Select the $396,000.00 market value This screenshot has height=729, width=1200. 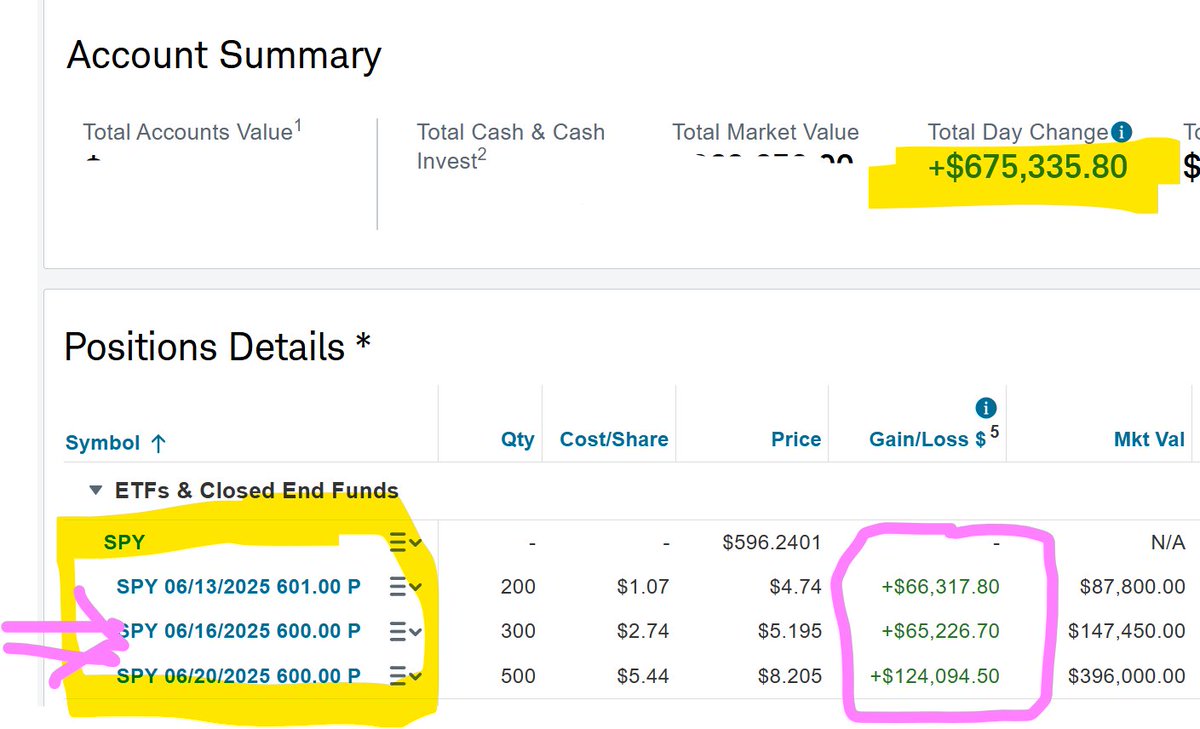(1127, 676)
